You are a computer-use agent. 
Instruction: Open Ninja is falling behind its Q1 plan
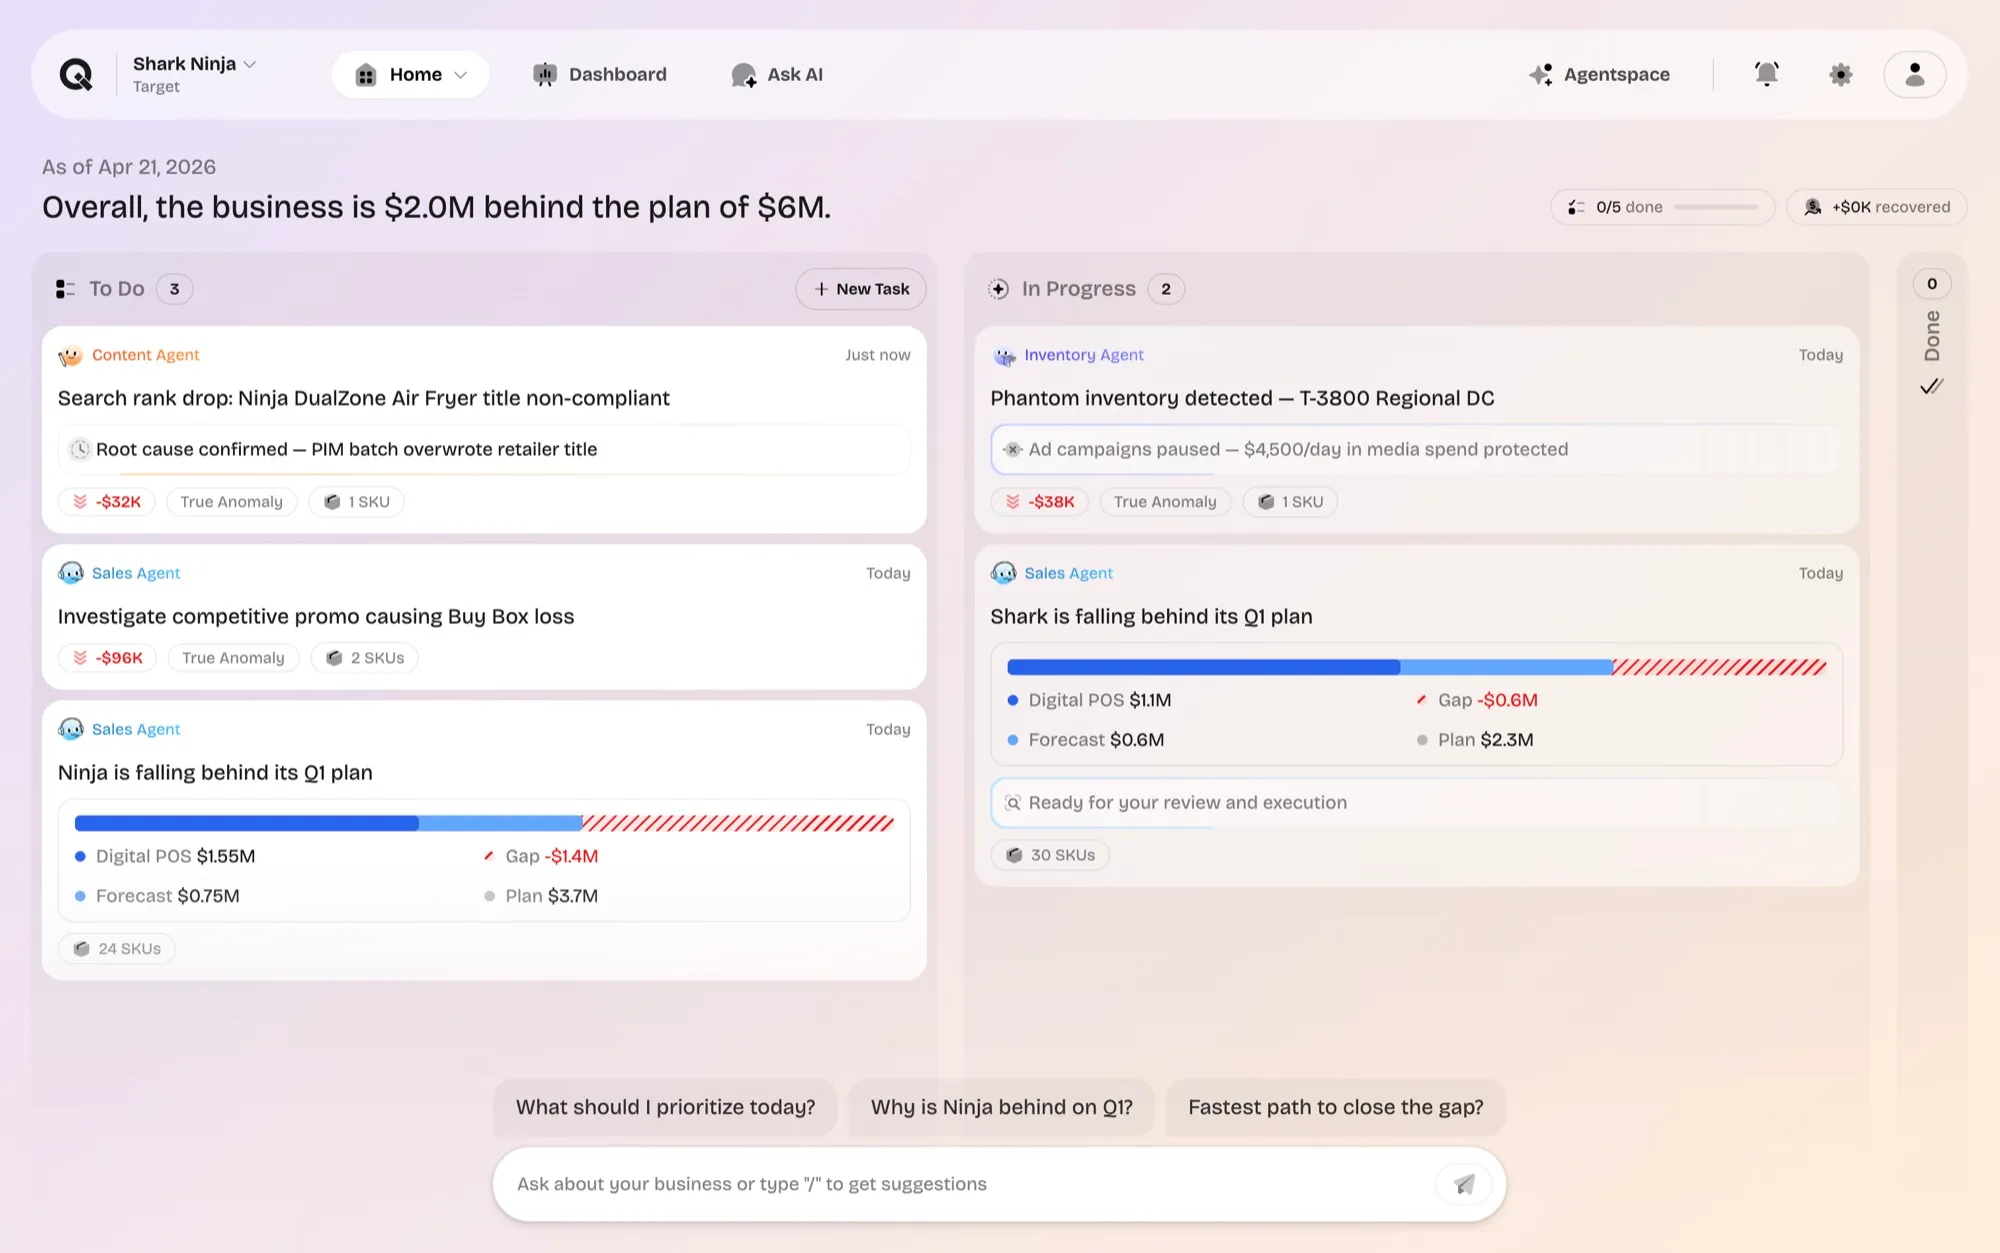(x=215, y=772)
